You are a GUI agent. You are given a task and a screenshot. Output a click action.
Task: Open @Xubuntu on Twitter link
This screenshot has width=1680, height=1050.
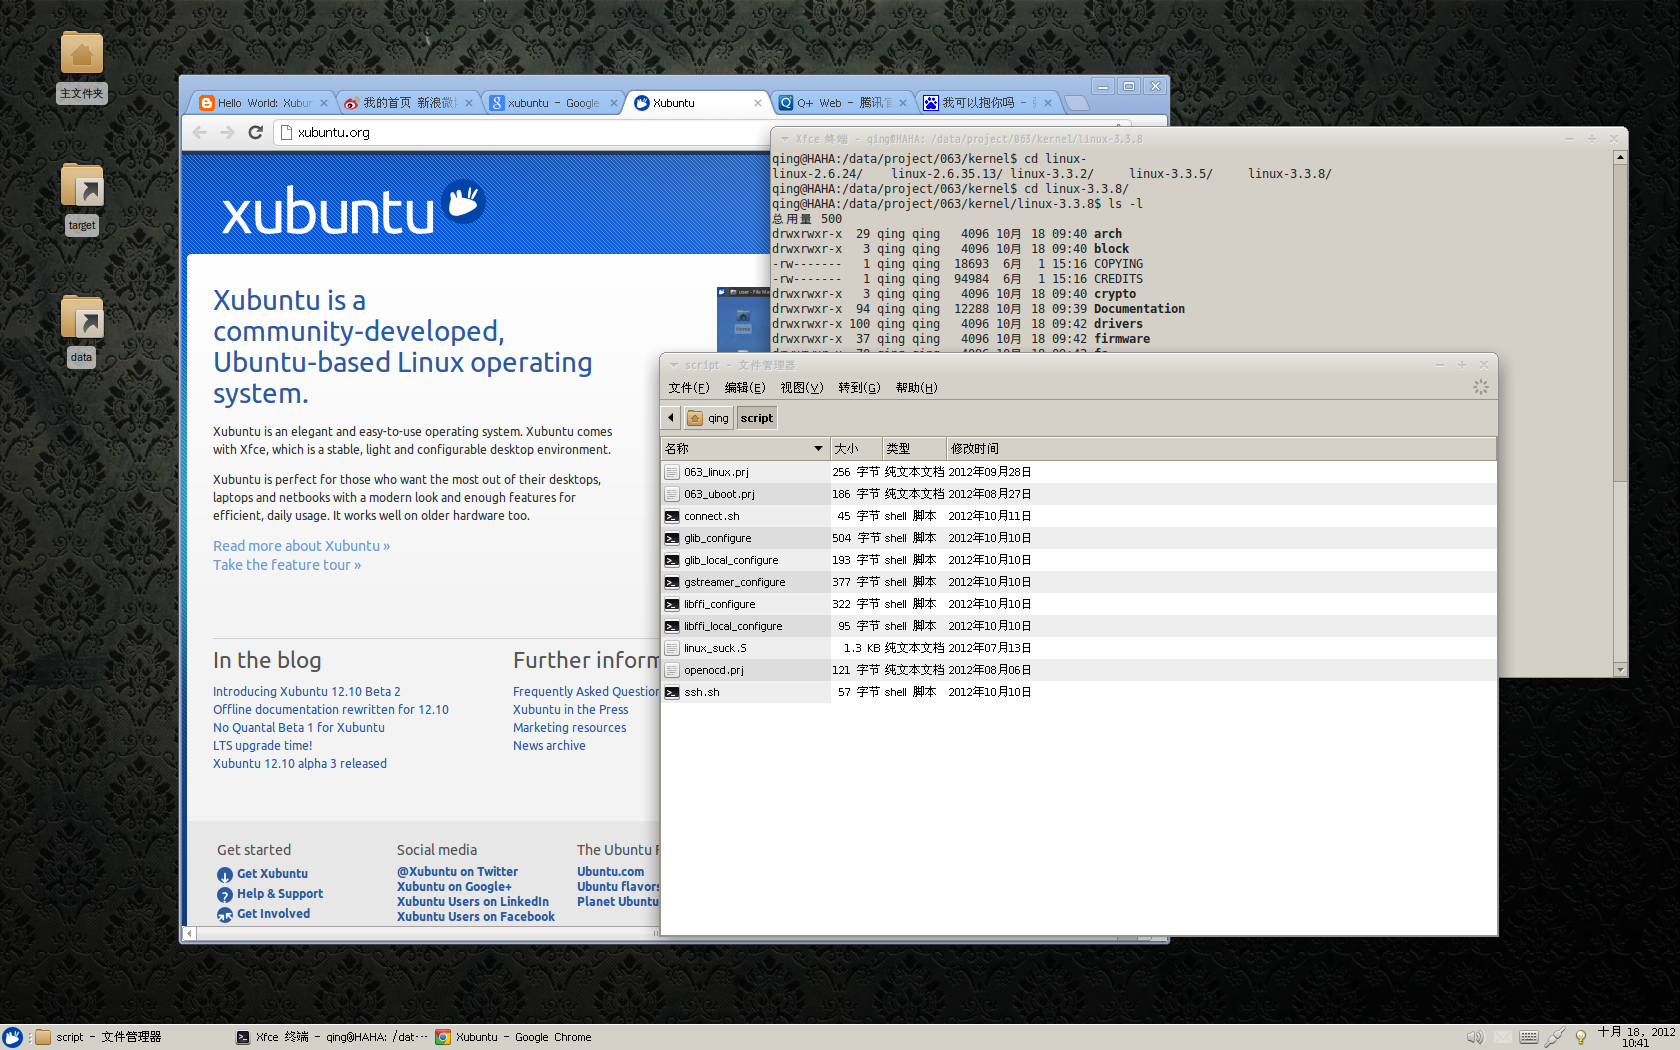457,872
